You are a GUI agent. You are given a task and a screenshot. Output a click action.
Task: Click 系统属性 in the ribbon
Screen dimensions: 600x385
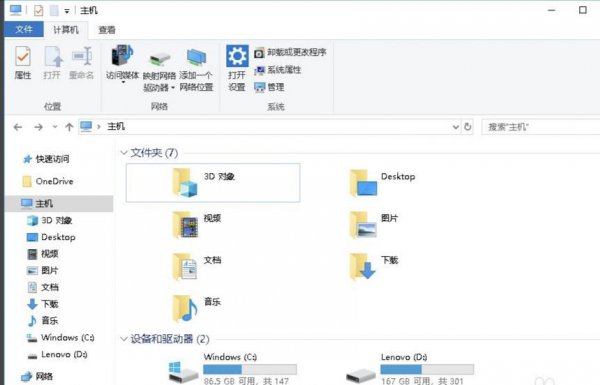pos(278,70)
